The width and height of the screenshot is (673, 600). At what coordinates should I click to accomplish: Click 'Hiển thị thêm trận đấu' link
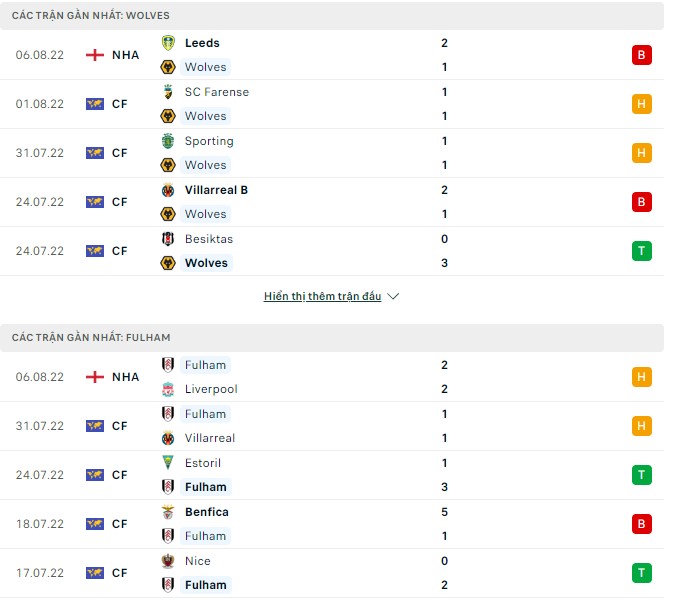322,297
